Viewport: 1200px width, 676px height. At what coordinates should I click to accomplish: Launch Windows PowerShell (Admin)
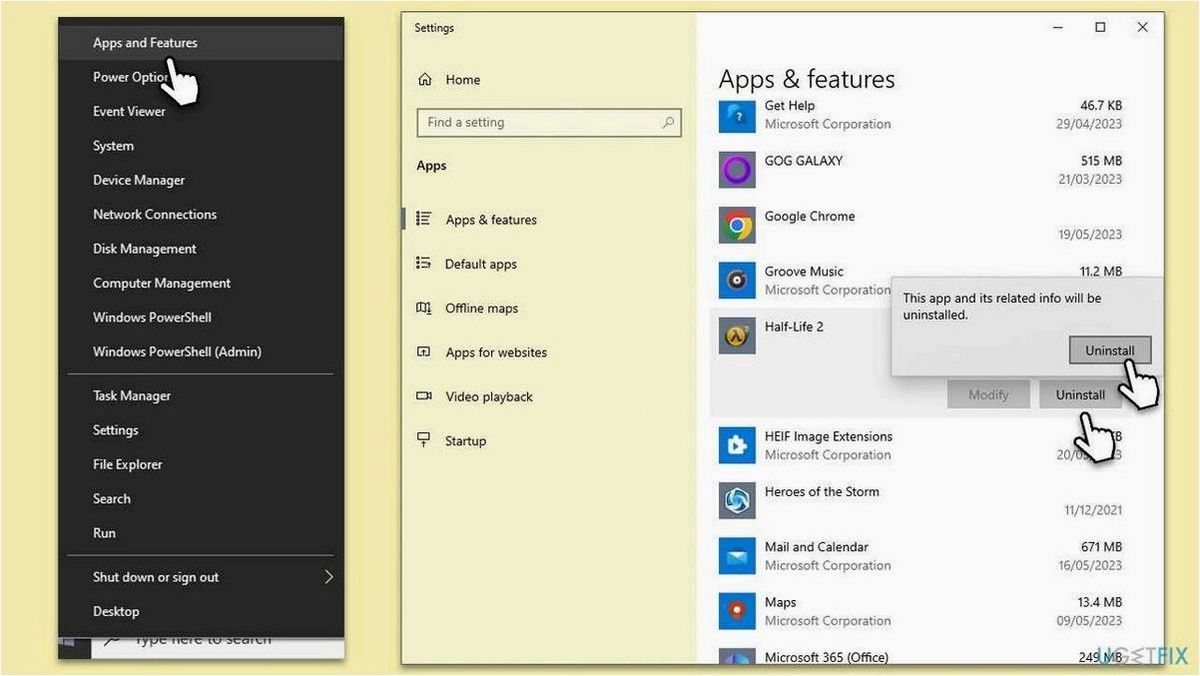click(177, 352)
